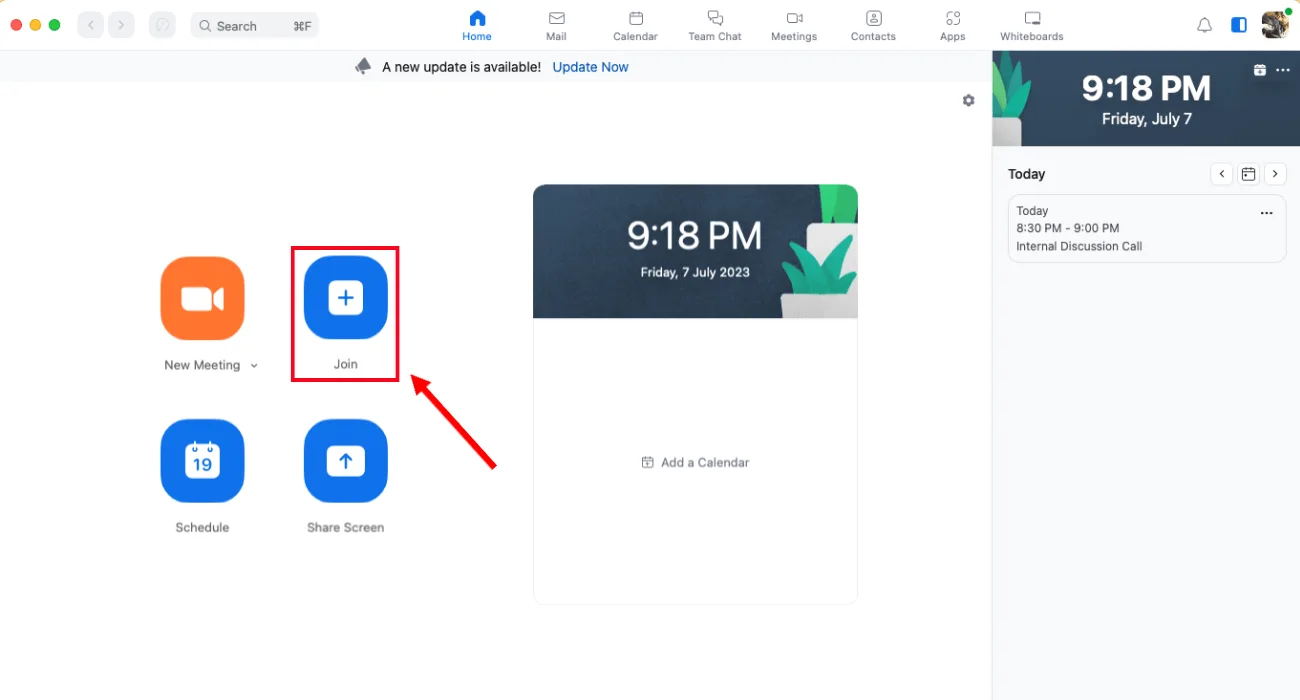Switch to the Home tab

476,25
